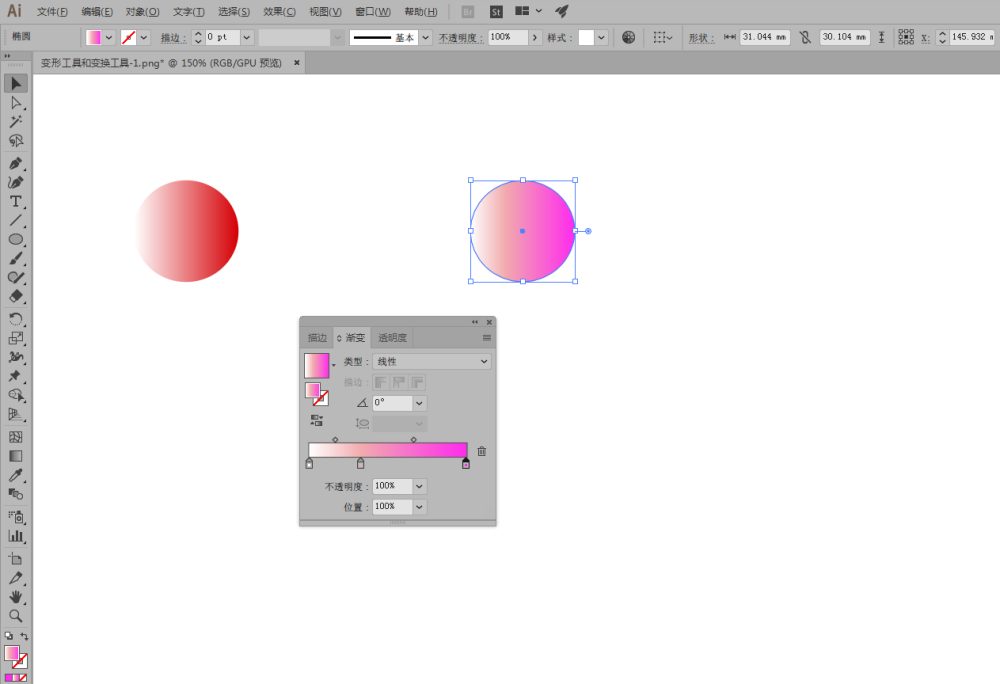
Task: Select the Eyedropper tool
Action: (16, 476)
